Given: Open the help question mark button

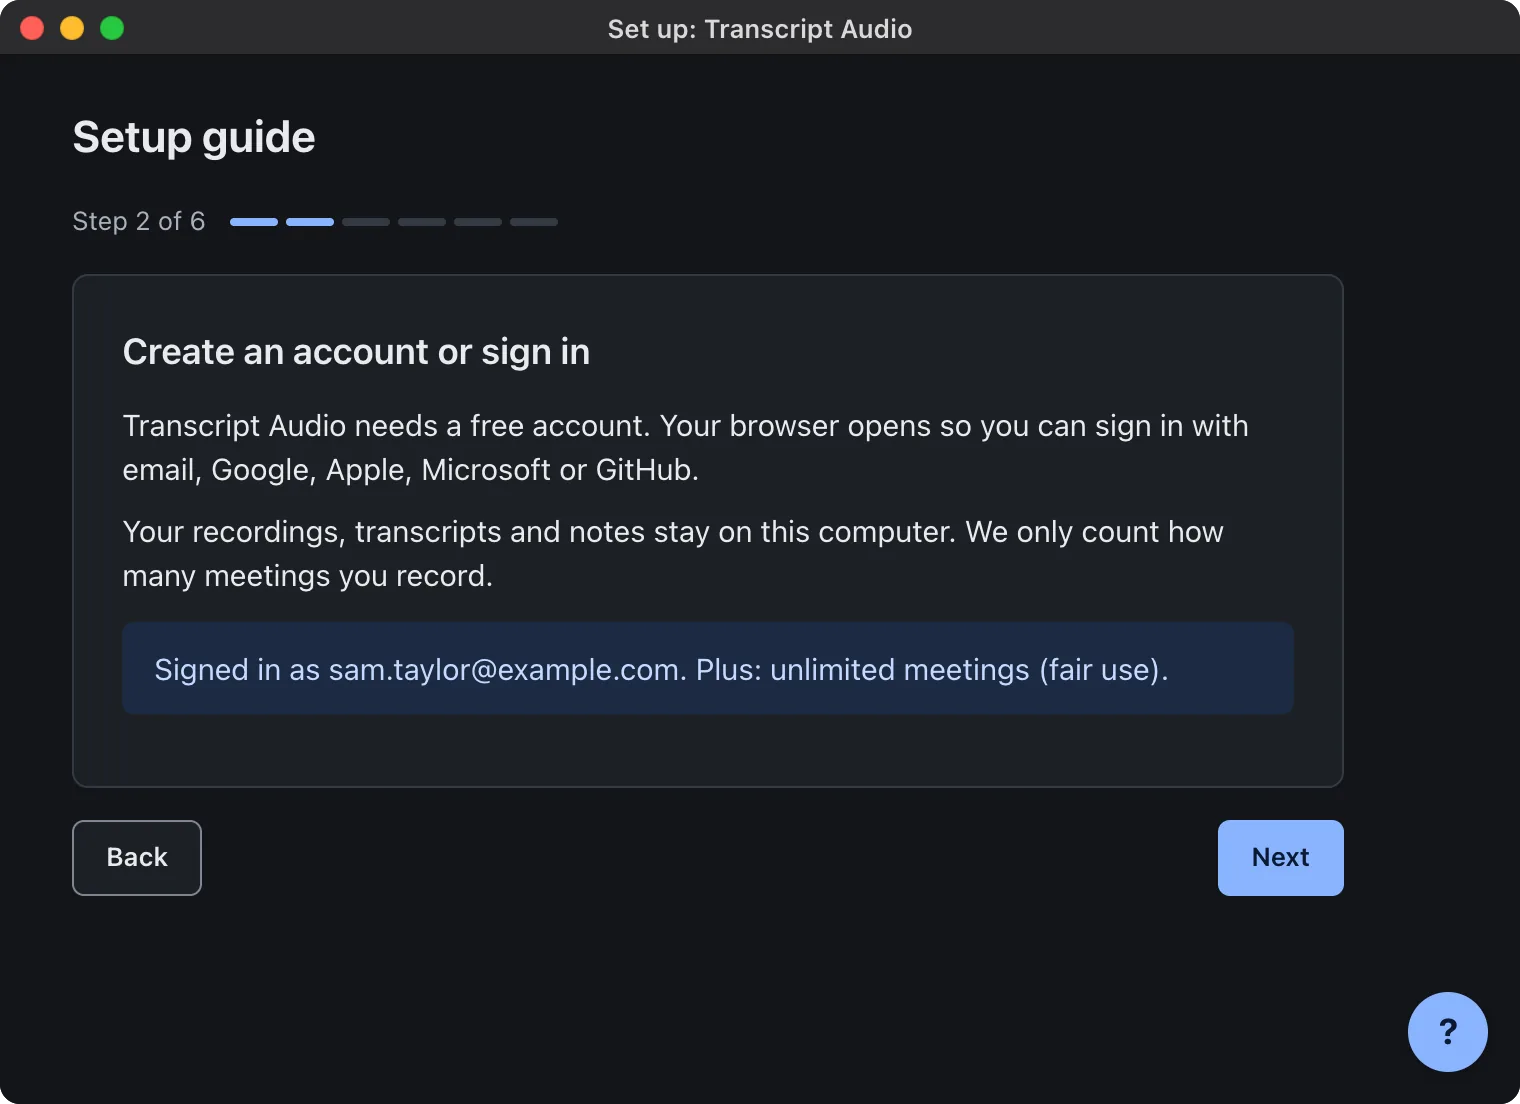Looking at the screenshot, I should [1448, 1032].
